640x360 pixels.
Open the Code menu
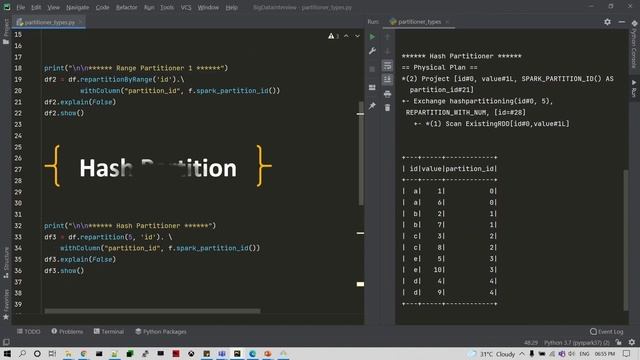(102, 7)
